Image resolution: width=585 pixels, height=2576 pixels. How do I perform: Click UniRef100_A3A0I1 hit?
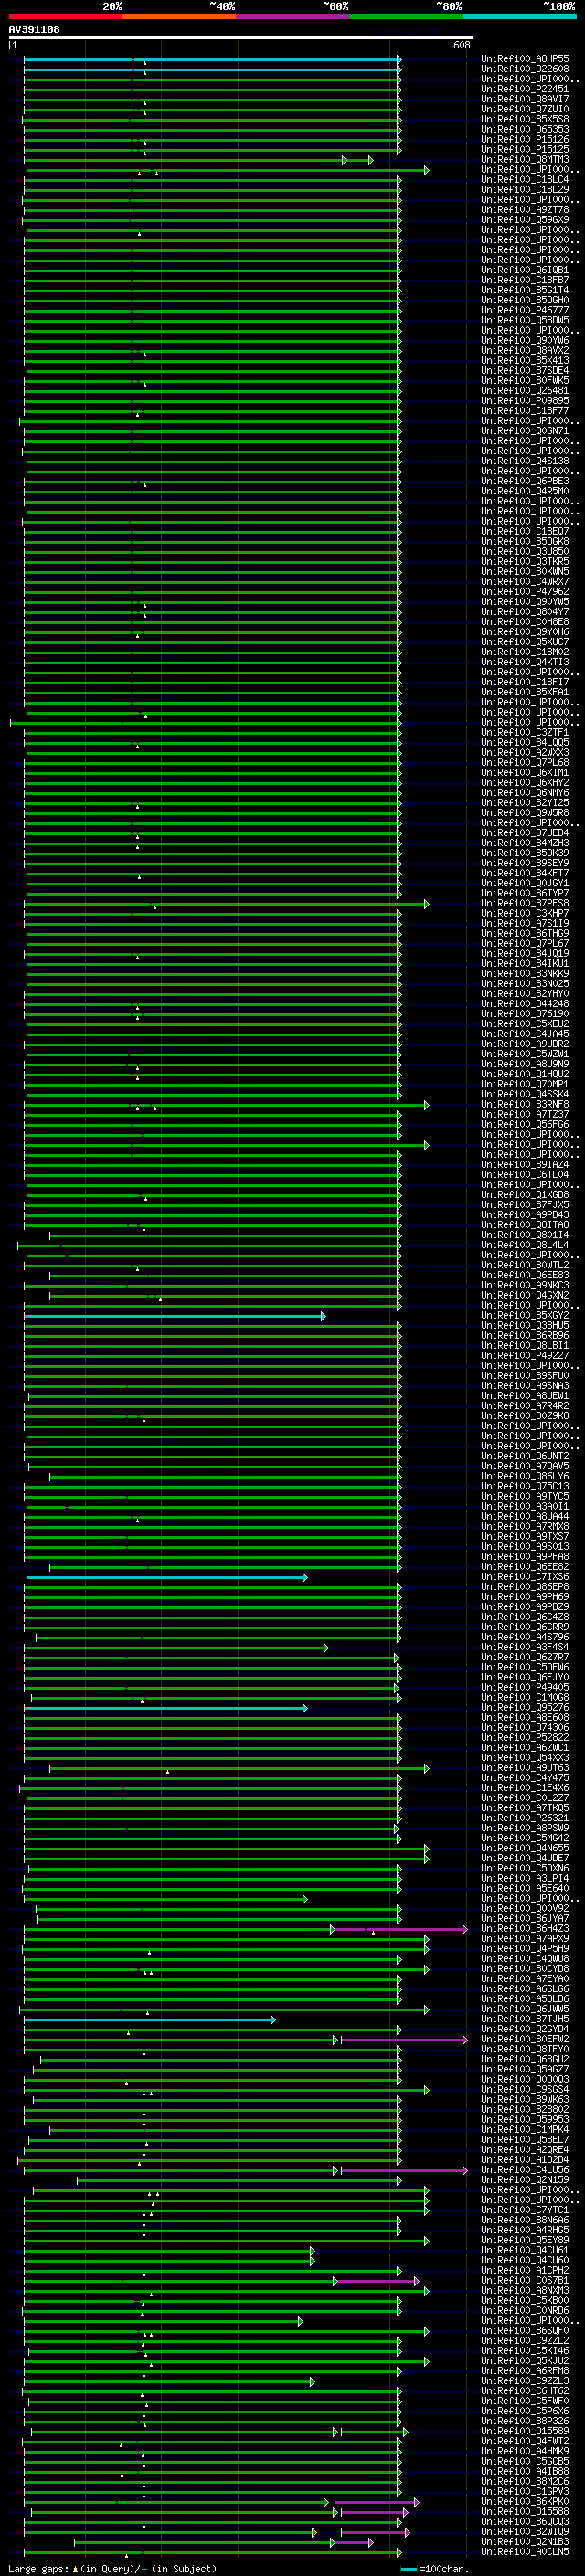pyautogui.click(x=525, y=1507)
